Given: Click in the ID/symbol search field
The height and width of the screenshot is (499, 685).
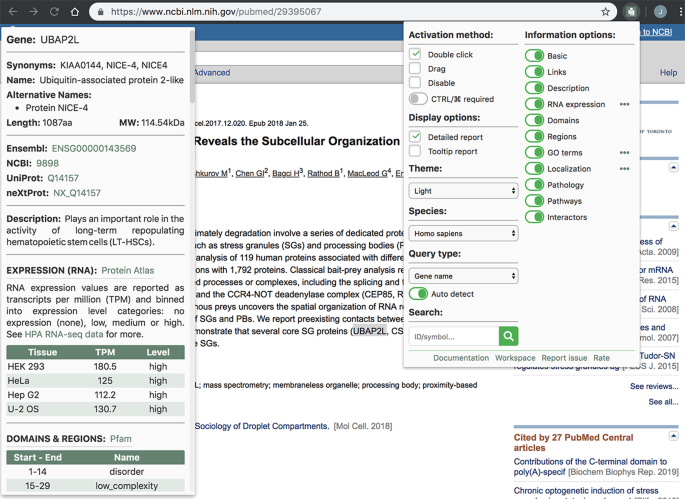Looking at the screenshot, I should click(x=454, y=336).
